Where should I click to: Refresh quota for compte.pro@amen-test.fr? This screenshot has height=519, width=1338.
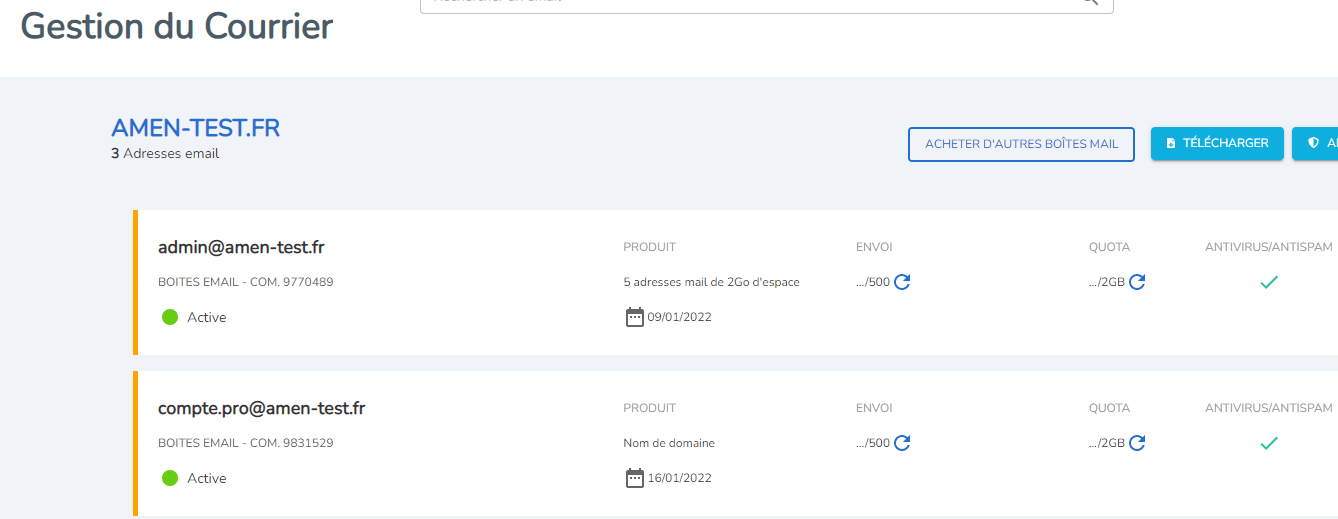[1137, 443]
